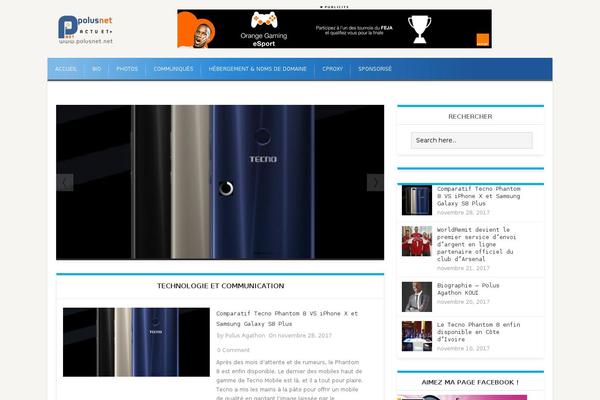The width and height of the screenshot is (600, 400).
Task: Focus the 'Search here..' input field
Action: (471, 140)
